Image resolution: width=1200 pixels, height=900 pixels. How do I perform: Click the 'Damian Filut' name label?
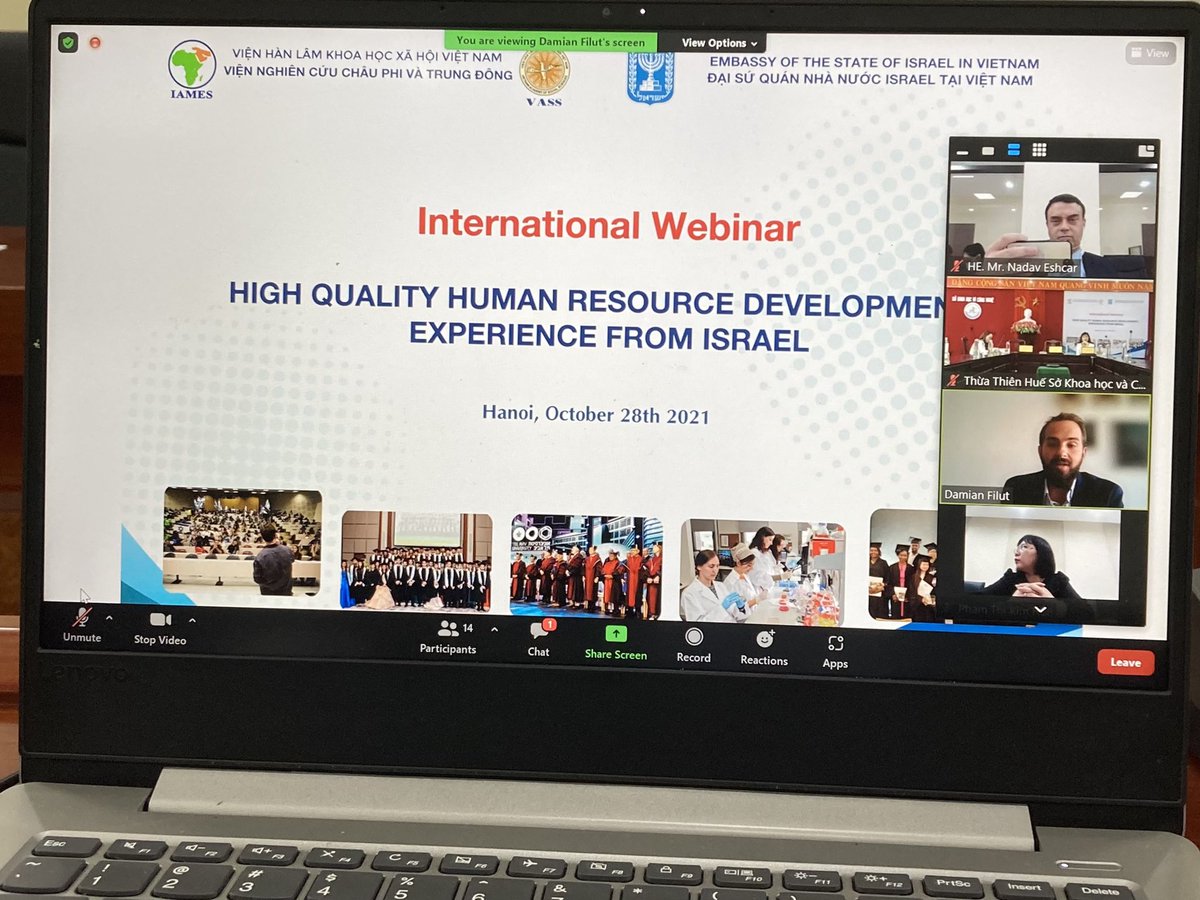[978, 495]
